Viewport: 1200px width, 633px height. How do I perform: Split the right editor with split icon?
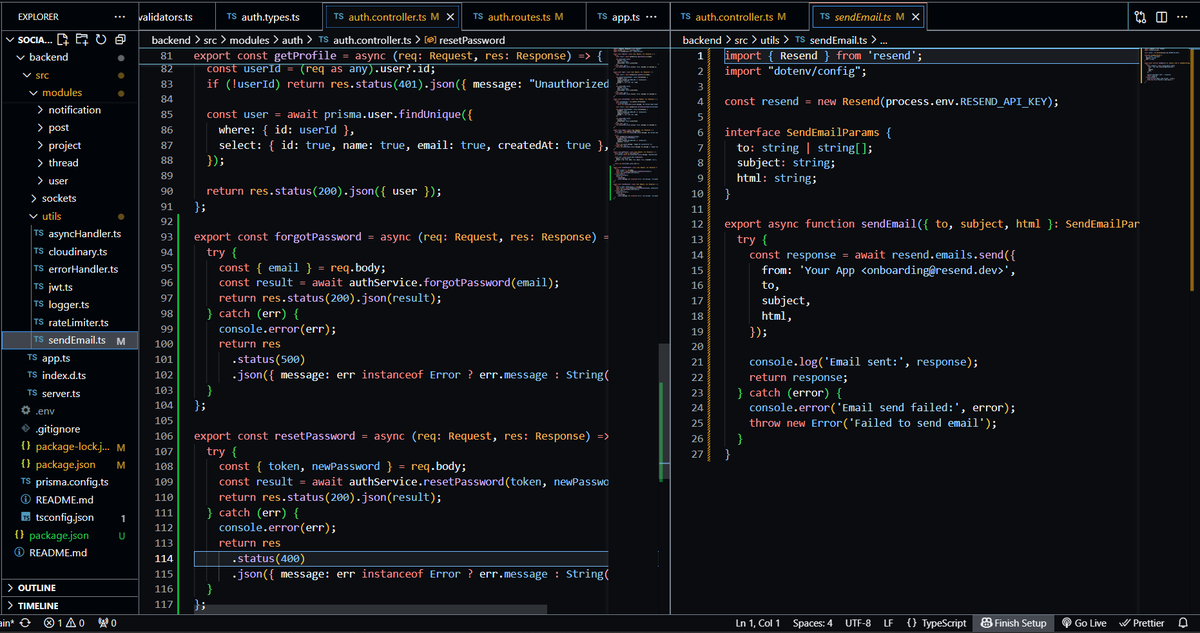tap(1161, 17)
